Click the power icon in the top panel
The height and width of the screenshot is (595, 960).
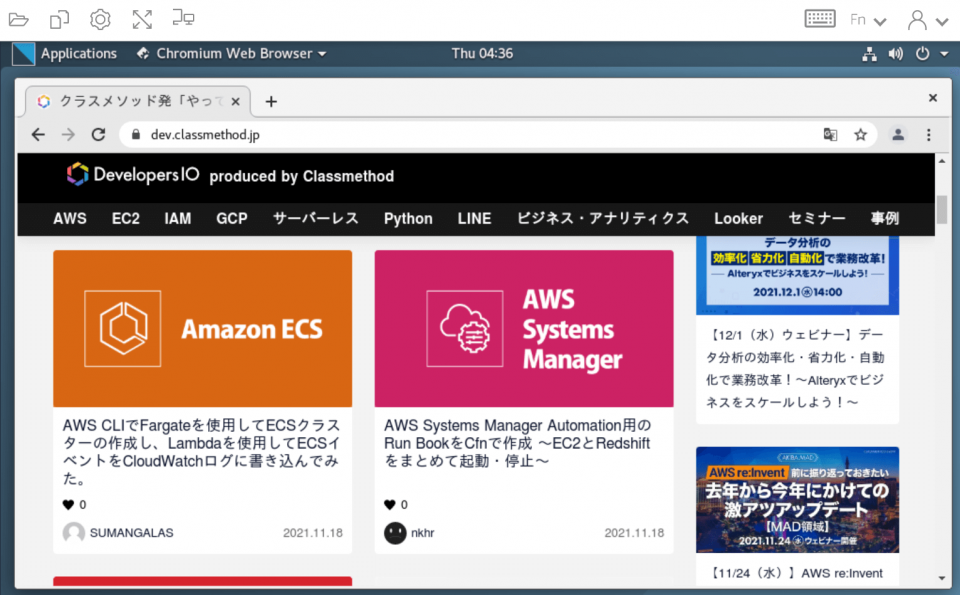click(922, 53)
